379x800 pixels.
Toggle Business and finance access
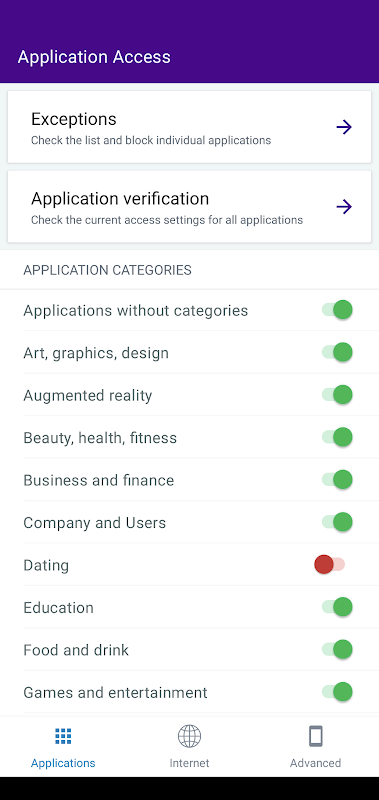[337, 480]
